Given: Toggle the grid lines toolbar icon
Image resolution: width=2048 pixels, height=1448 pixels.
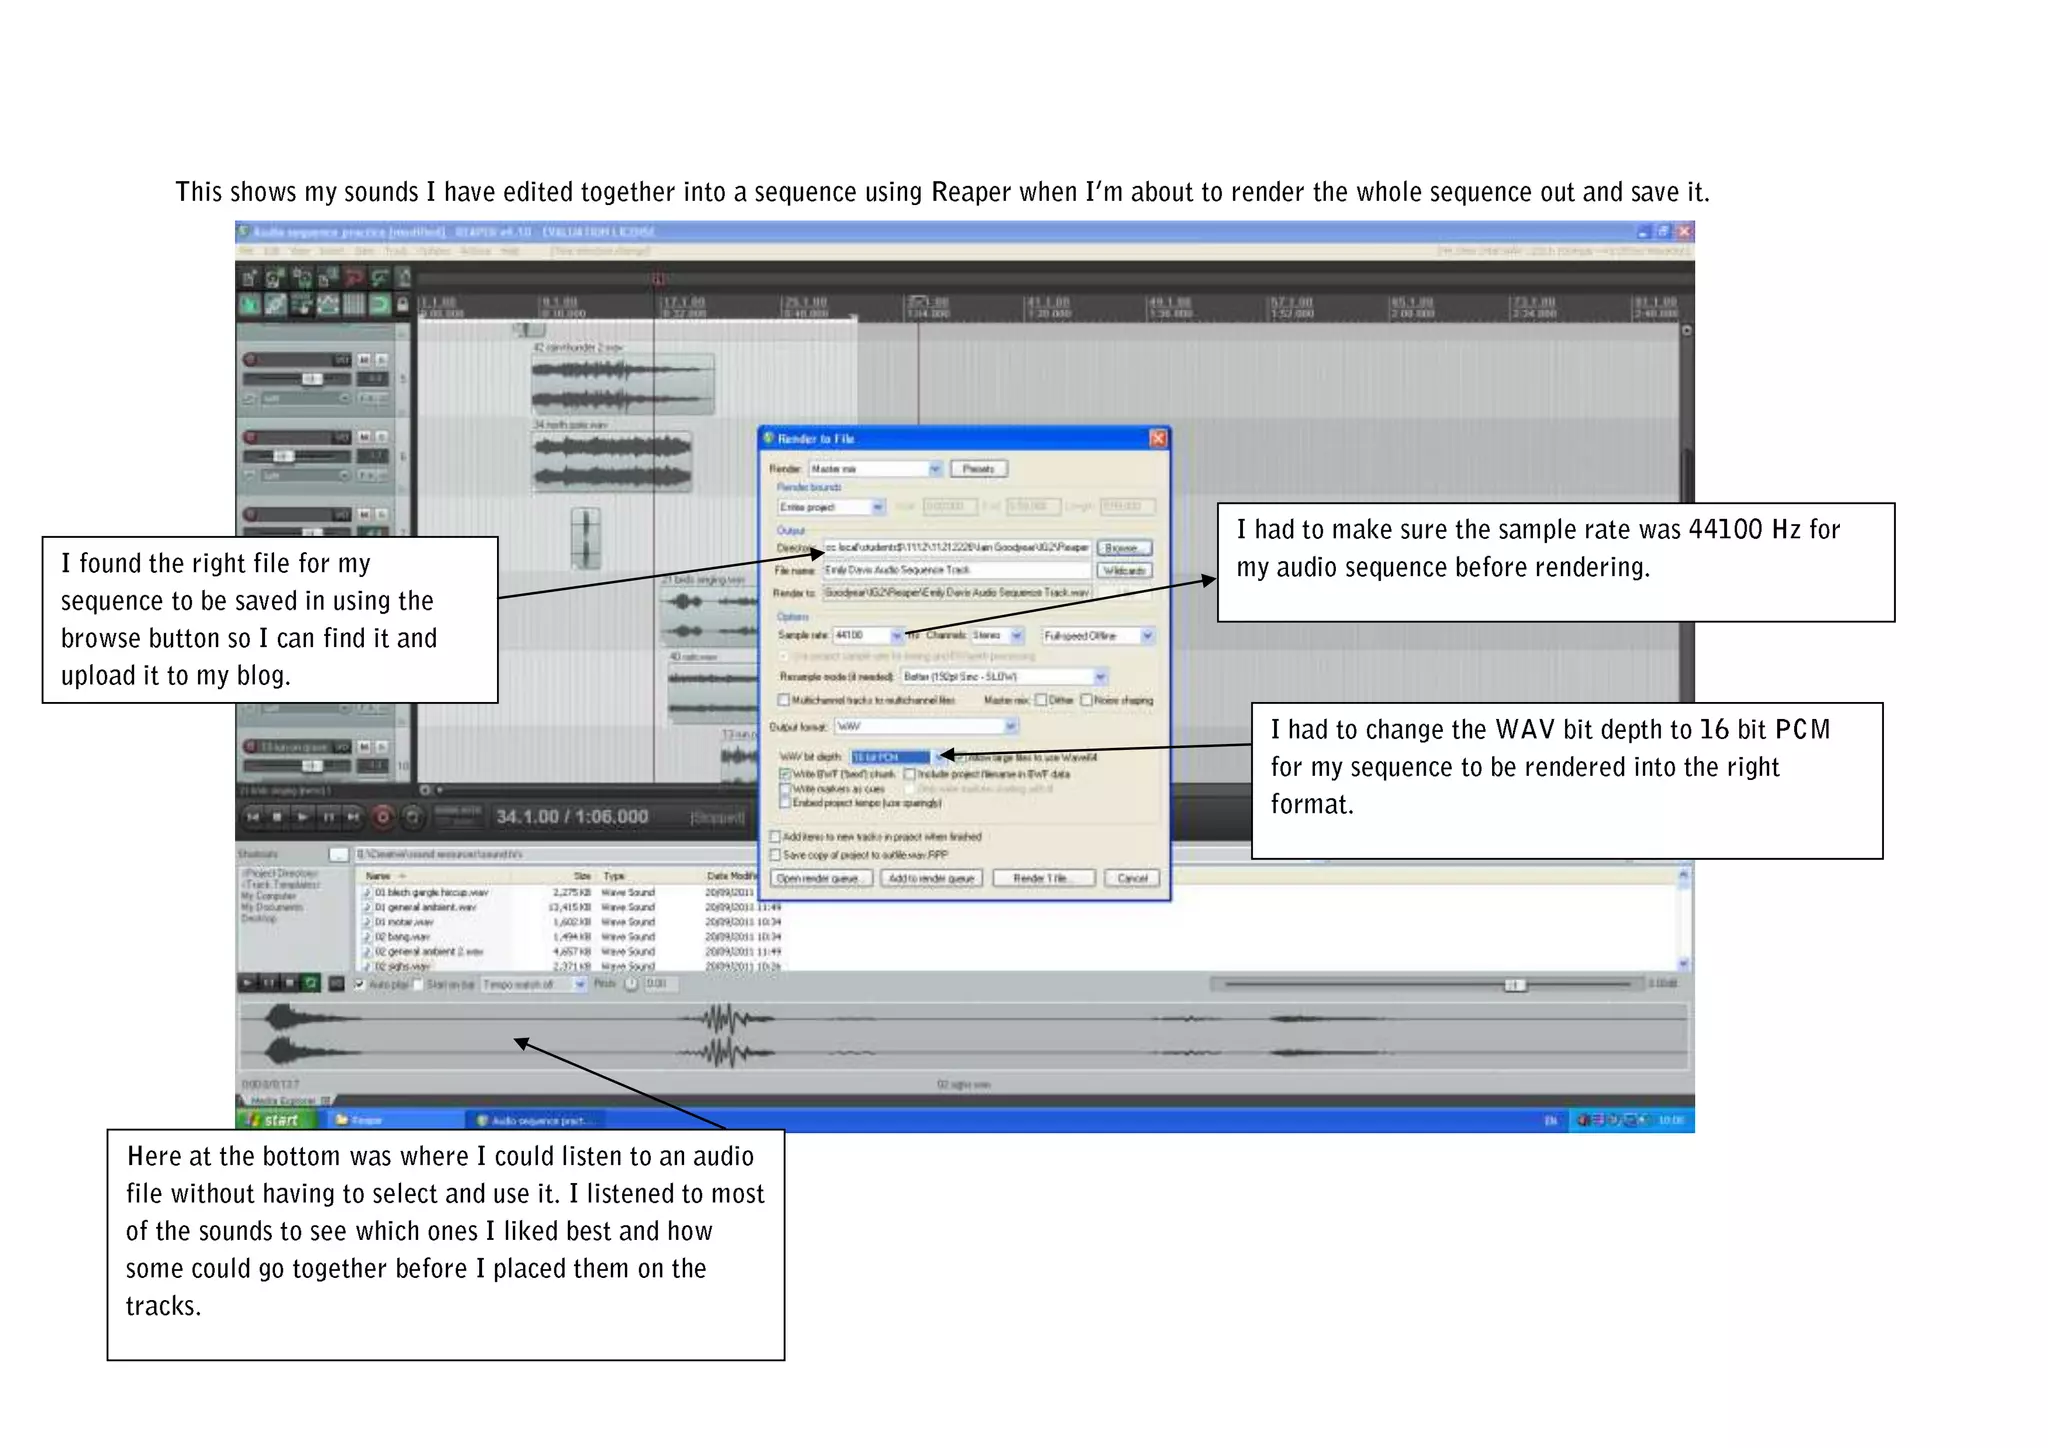Looking at the screenshot, I should click(x=353, y=304).
